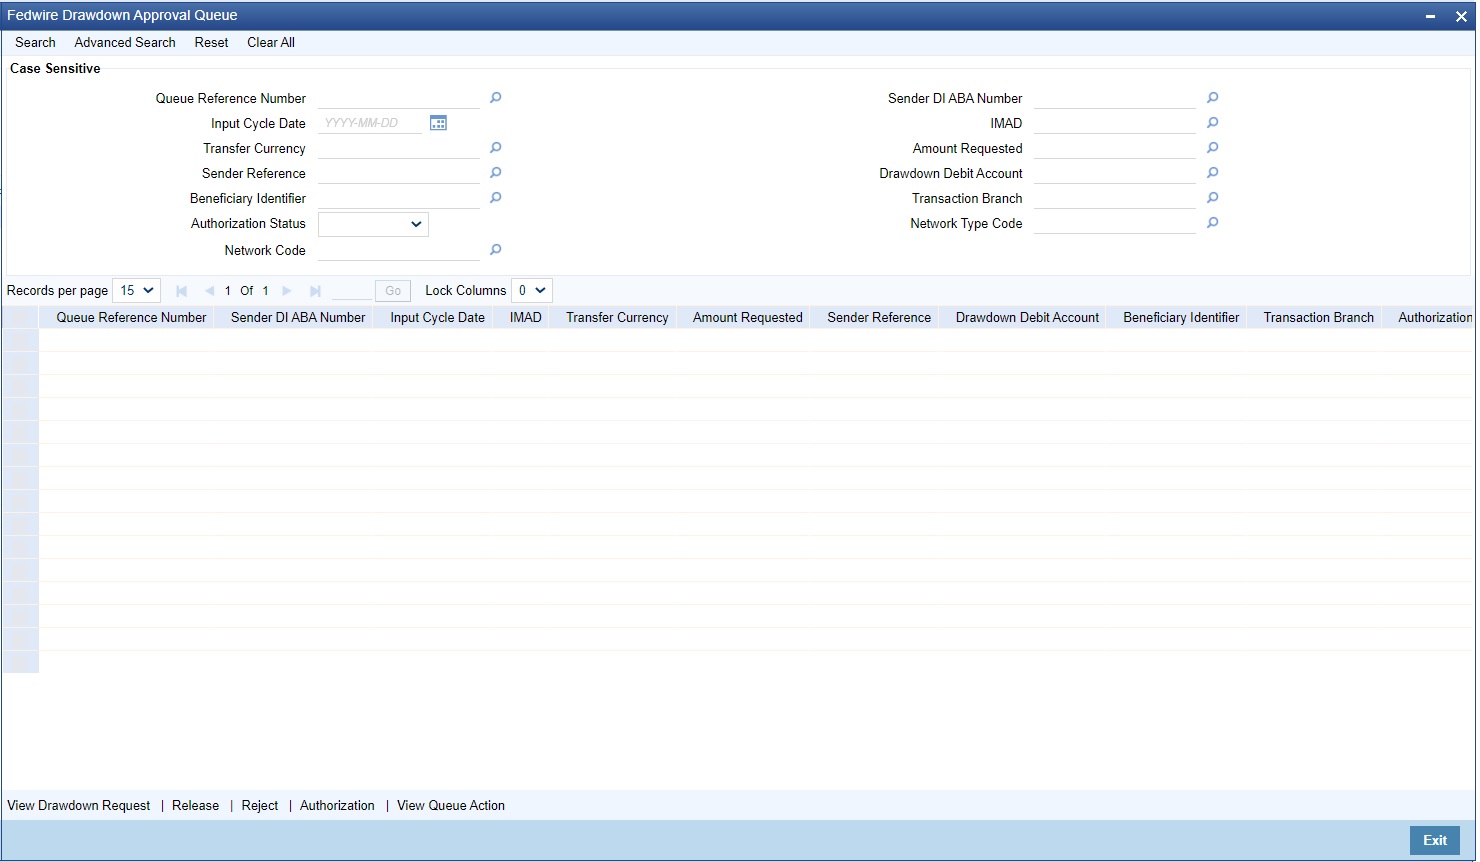
Task: Click the Exit button
Action: pyautogui.click(x=1435, y=840)
